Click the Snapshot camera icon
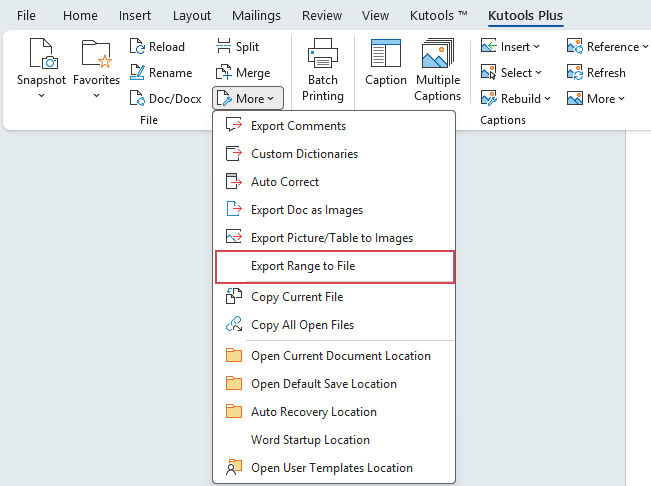Image resolution: width=651 pixels, height=486 pixels. (44, 53)
